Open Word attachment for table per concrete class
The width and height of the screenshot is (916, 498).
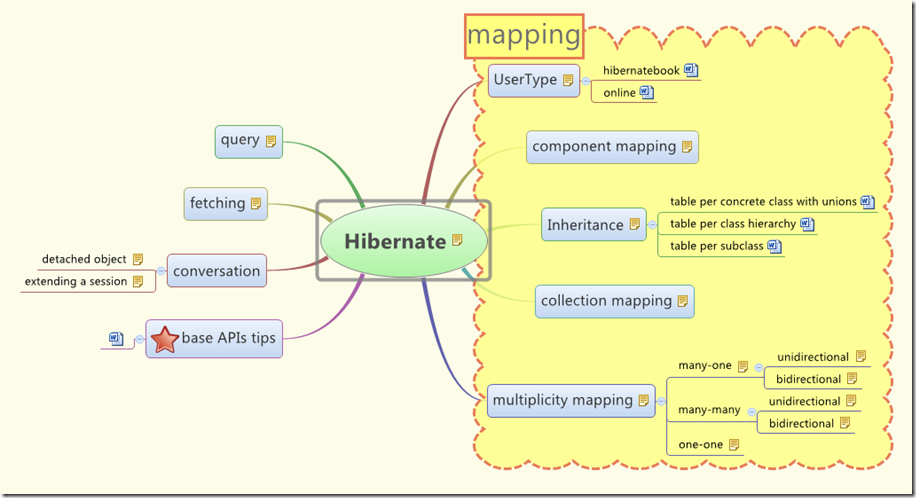868,202
